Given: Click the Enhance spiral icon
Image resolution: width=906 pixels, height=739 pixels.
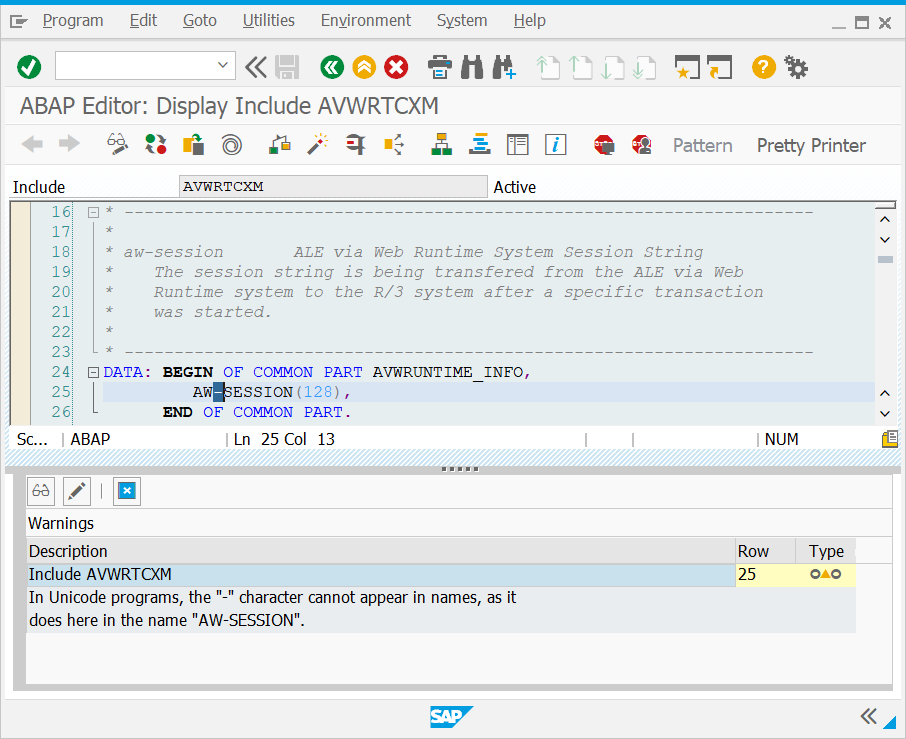Looking at the screenshot, I should coord(232,144).
